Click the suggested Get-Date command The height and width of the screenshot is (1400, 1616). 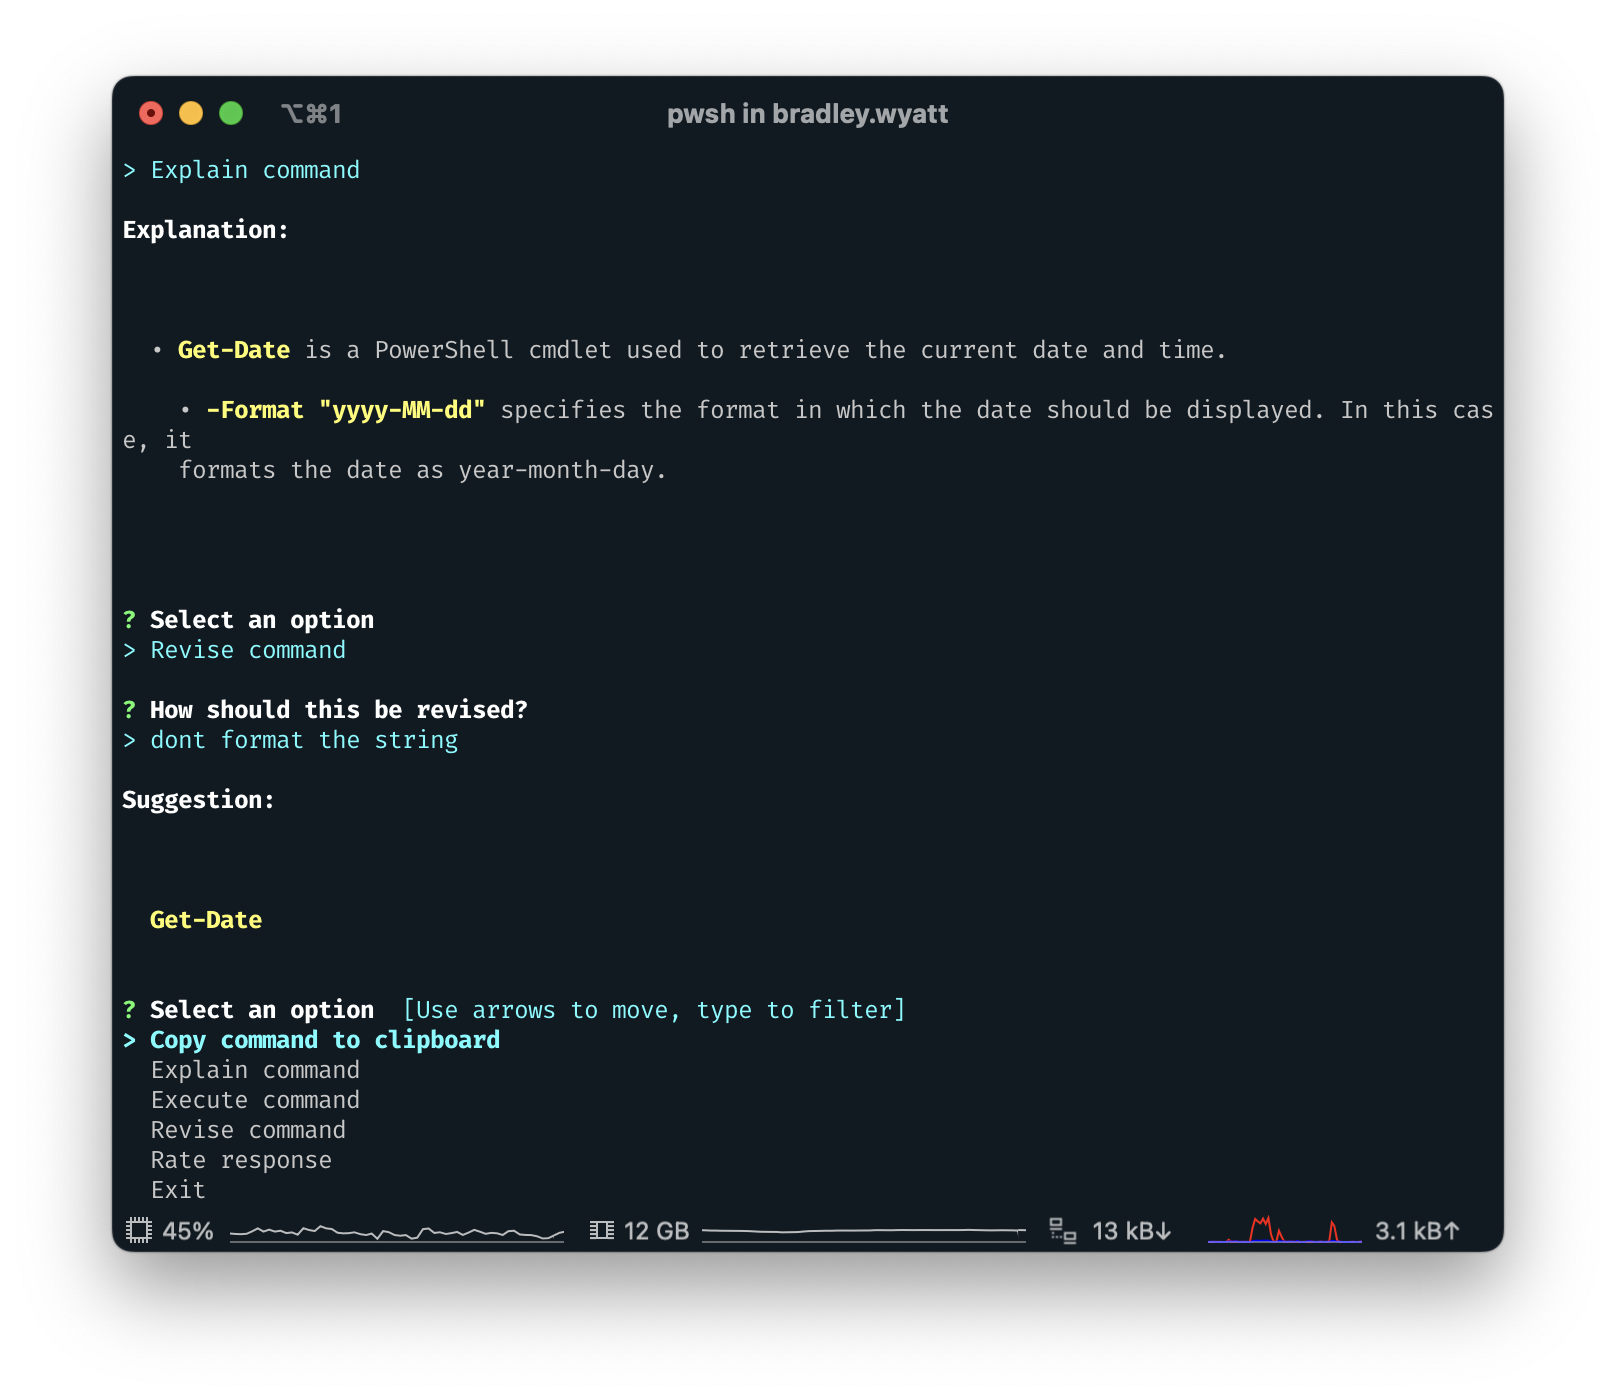coord(206,920)
